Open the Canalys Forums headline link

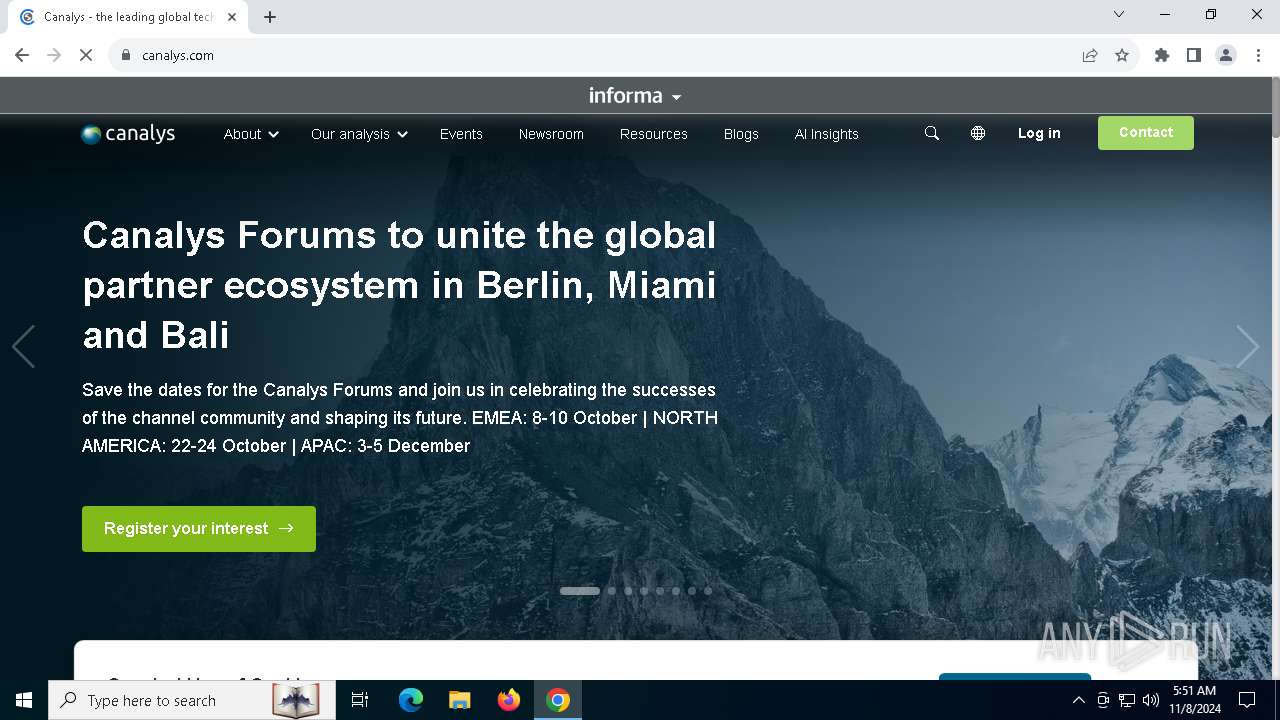point(399,285)
